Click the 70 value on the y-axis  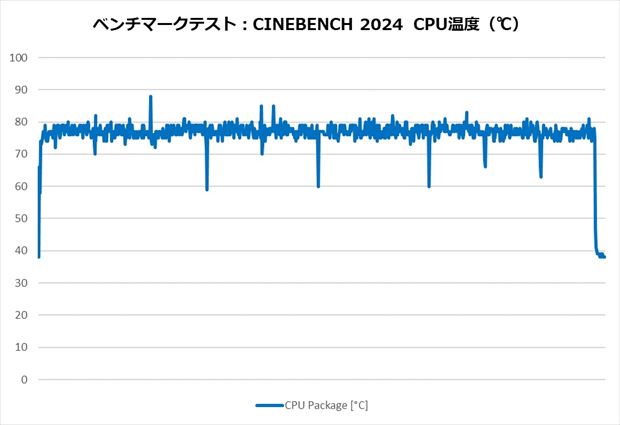(x=20, y=154)
